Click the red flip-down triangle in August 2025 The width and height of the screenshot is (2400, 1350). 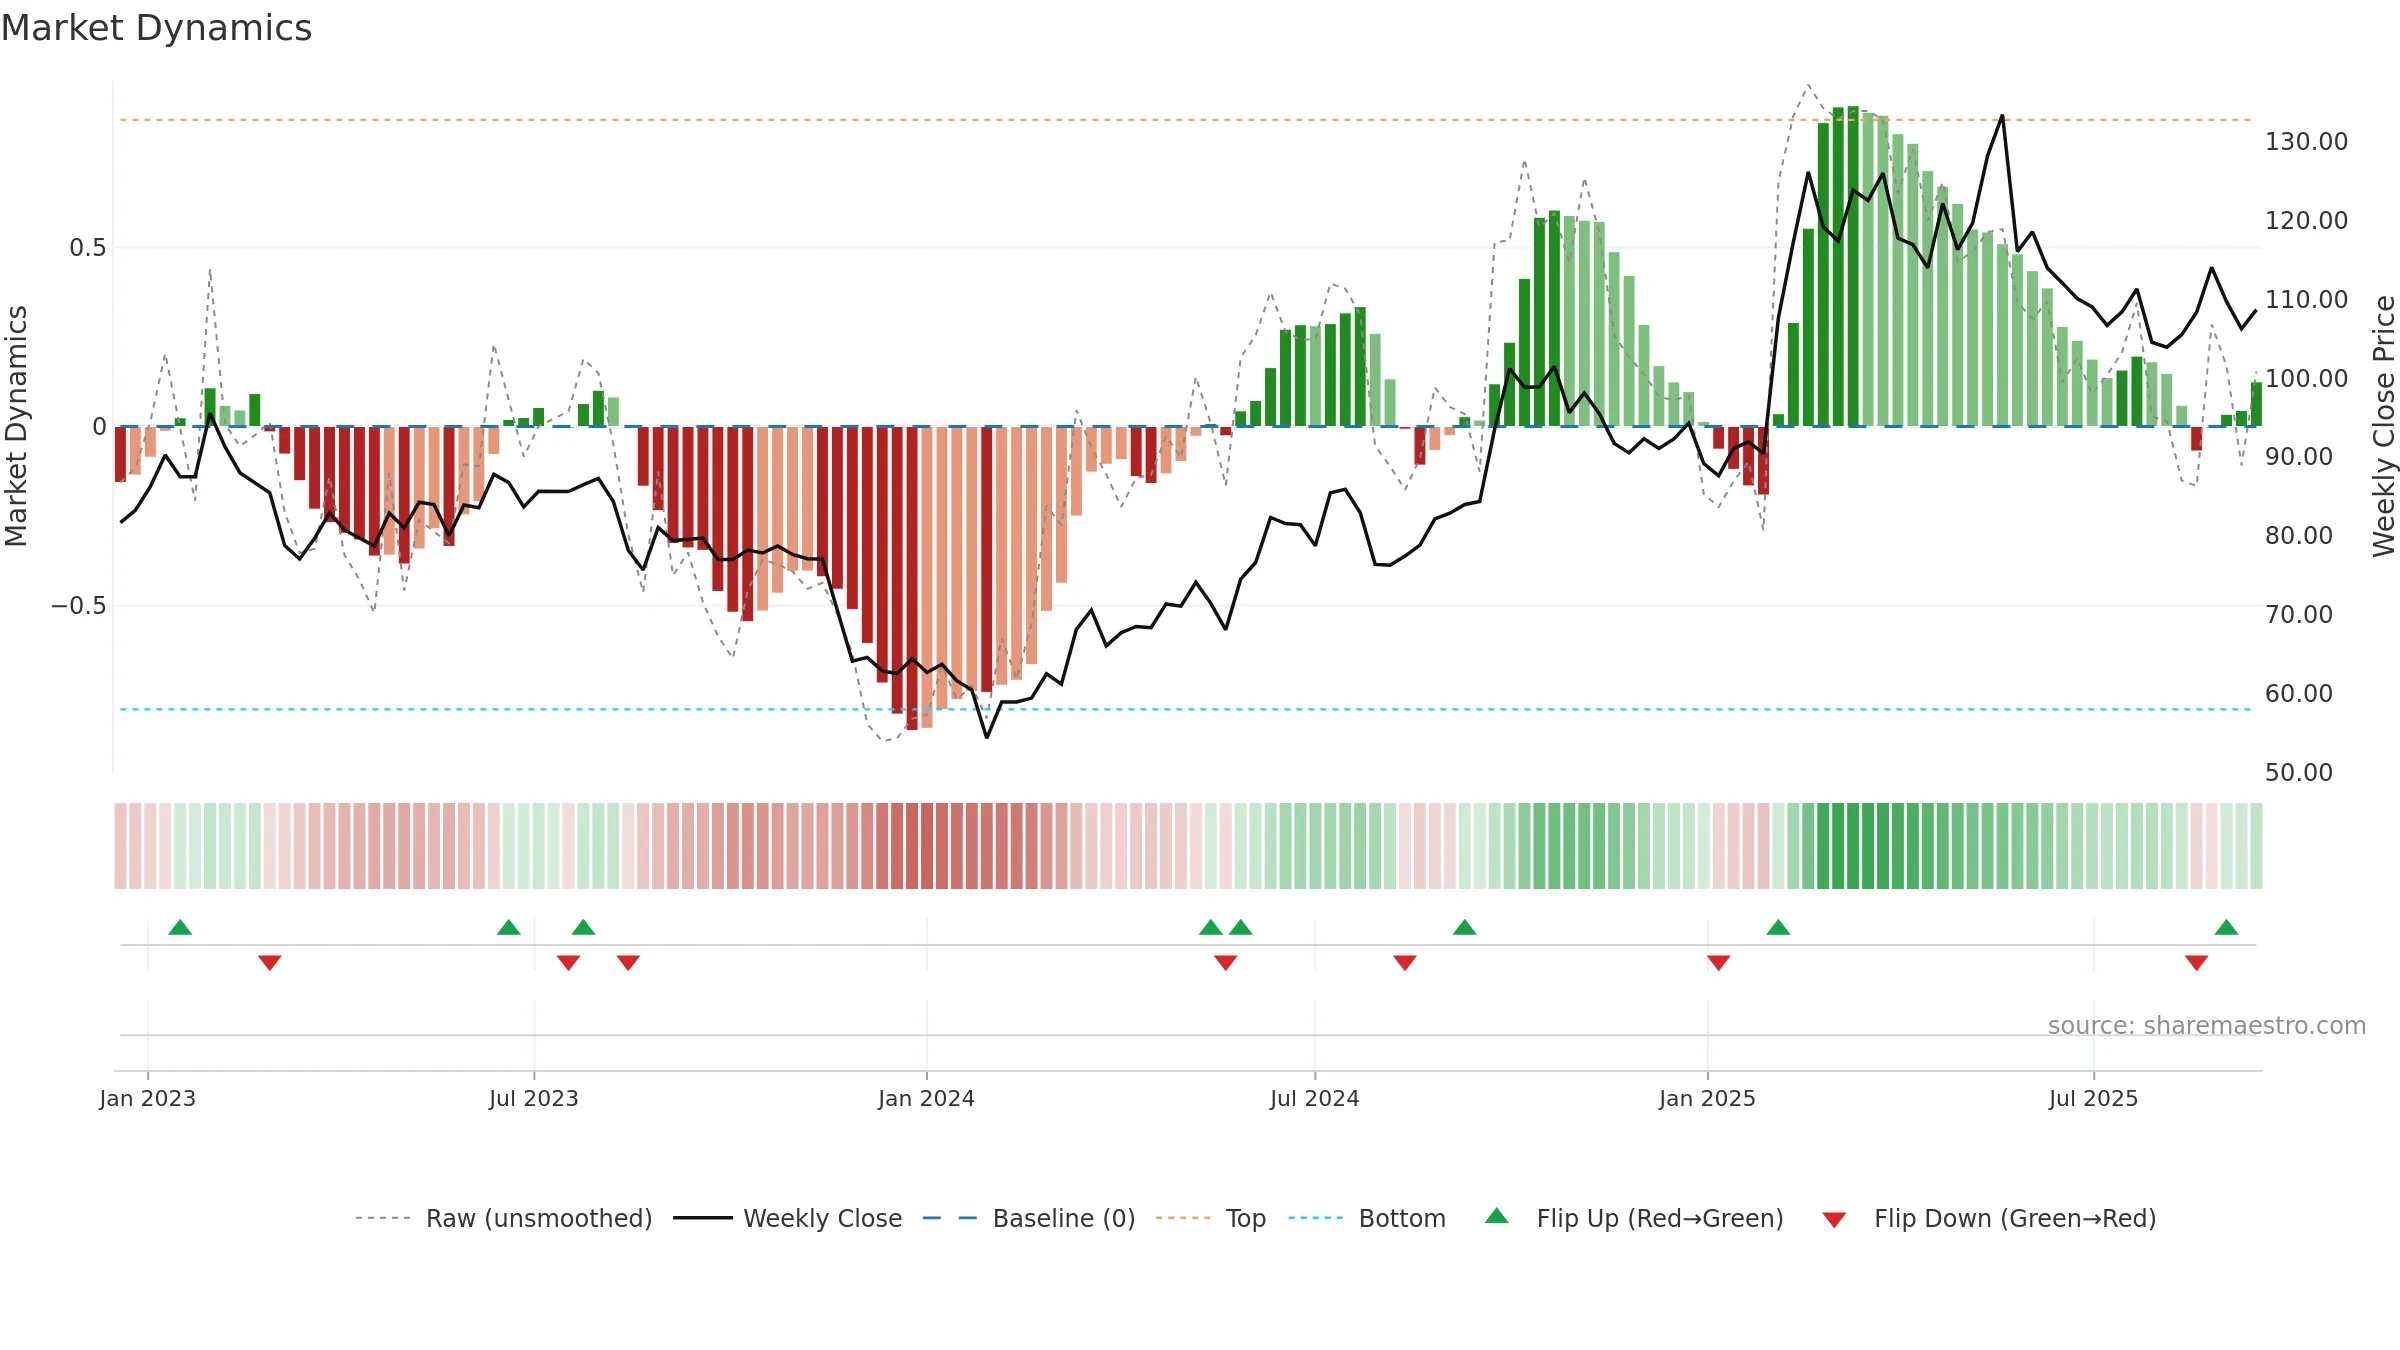[2197, 962]
